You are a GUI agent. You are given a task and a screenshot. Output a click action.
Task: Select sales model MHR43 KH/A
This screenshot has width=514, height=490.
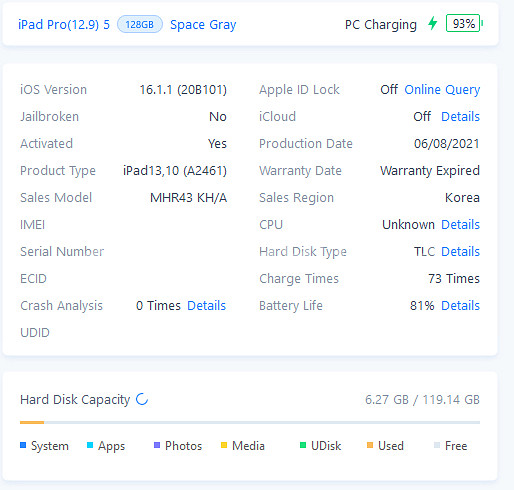pos(188,198)
